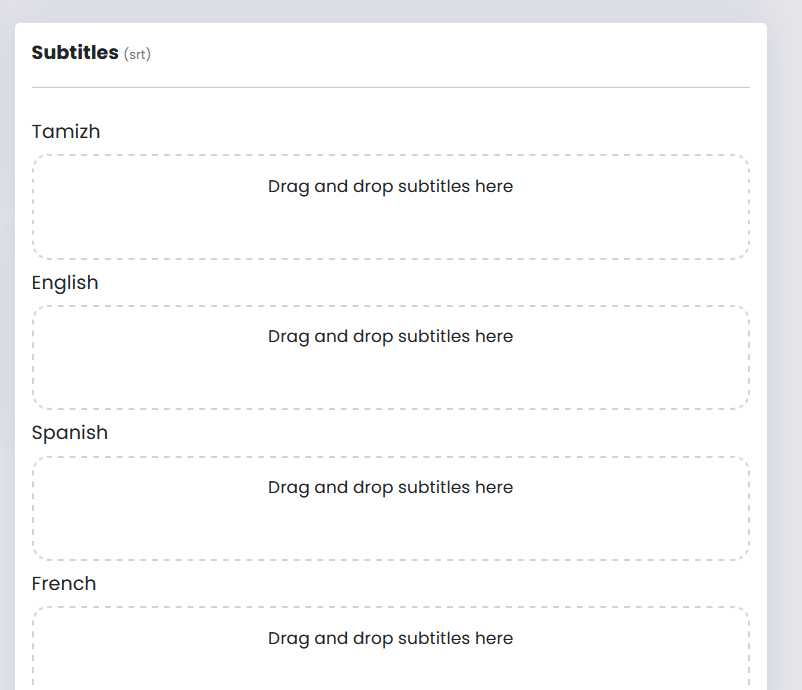This screenshot has width=802, height=690.
Task: Click the (srt) format hint
Action: [137, 55]
